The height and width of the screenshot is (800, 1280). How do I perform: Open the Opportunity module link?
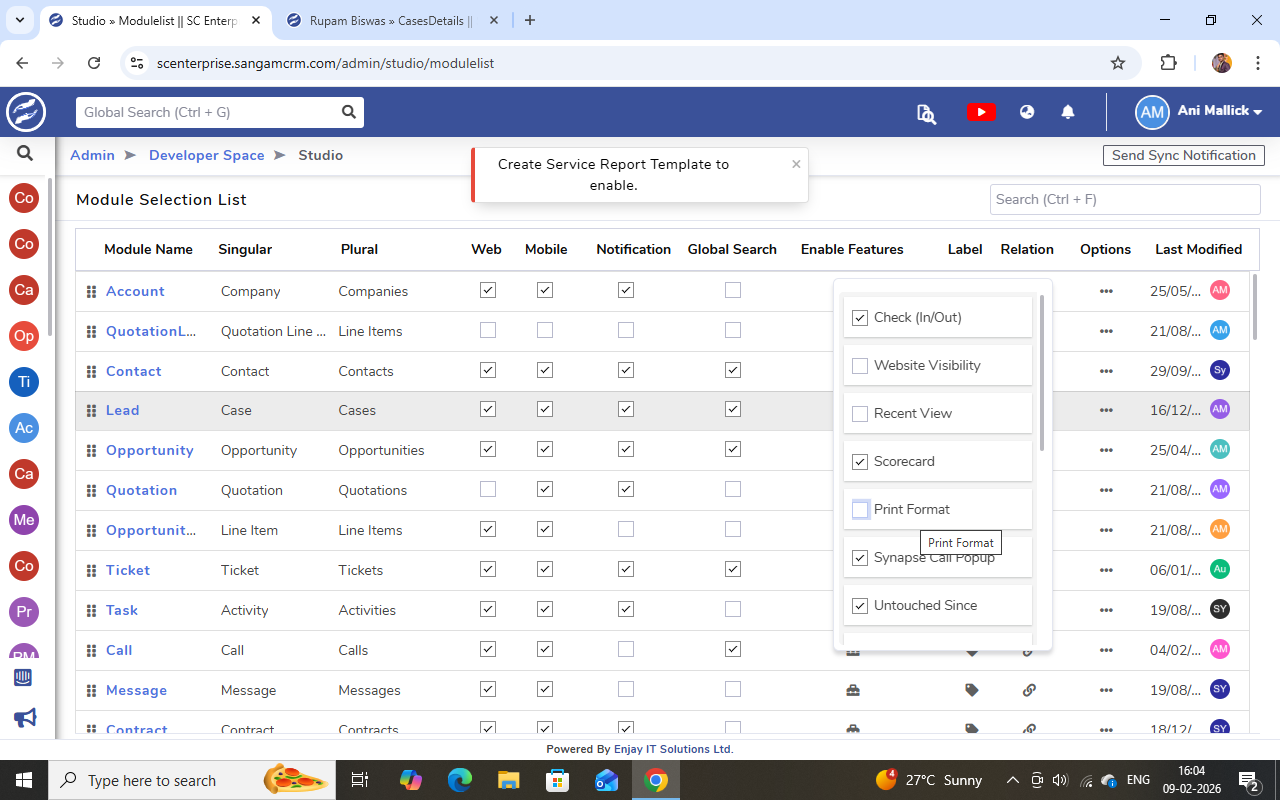149,450
